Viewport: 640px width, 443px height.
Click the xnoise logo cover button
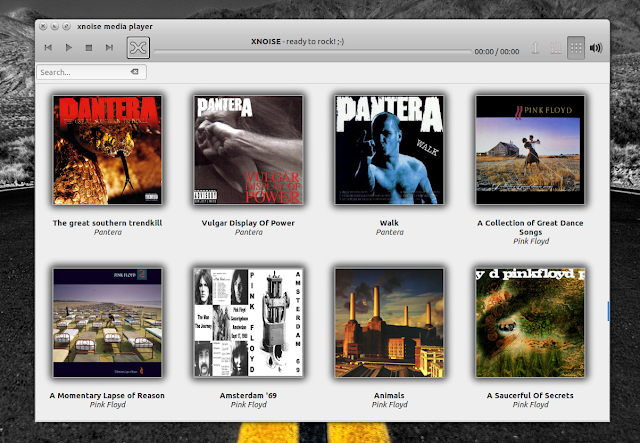138,48
